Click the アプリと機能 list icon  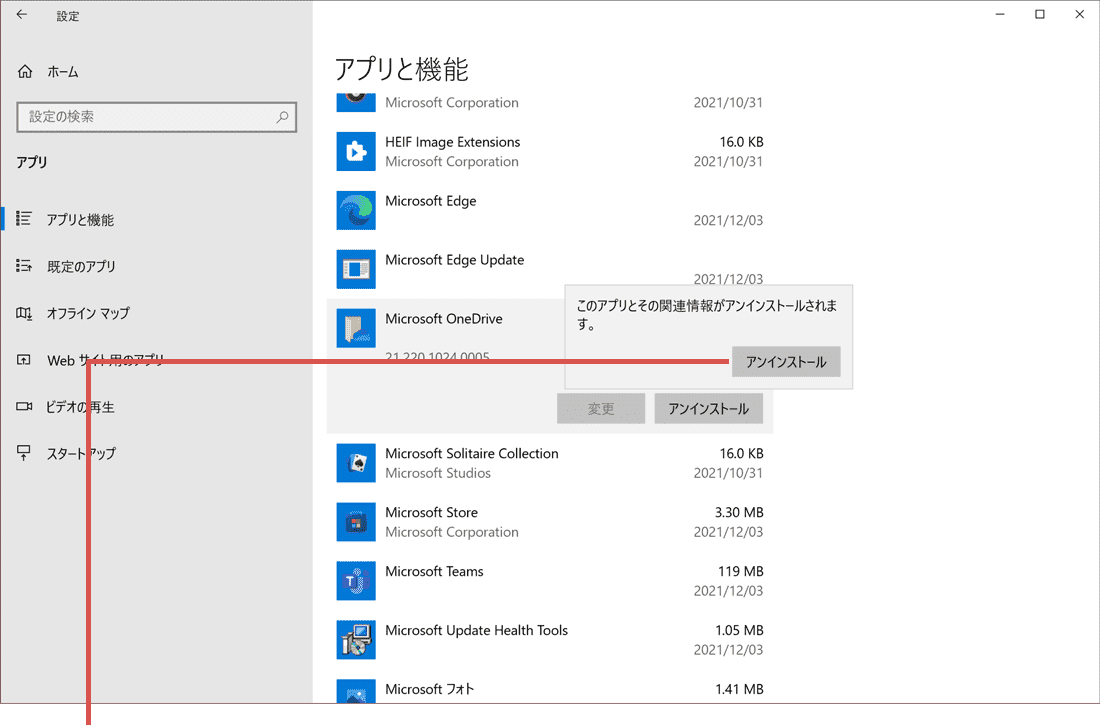(x=24, y=219)
